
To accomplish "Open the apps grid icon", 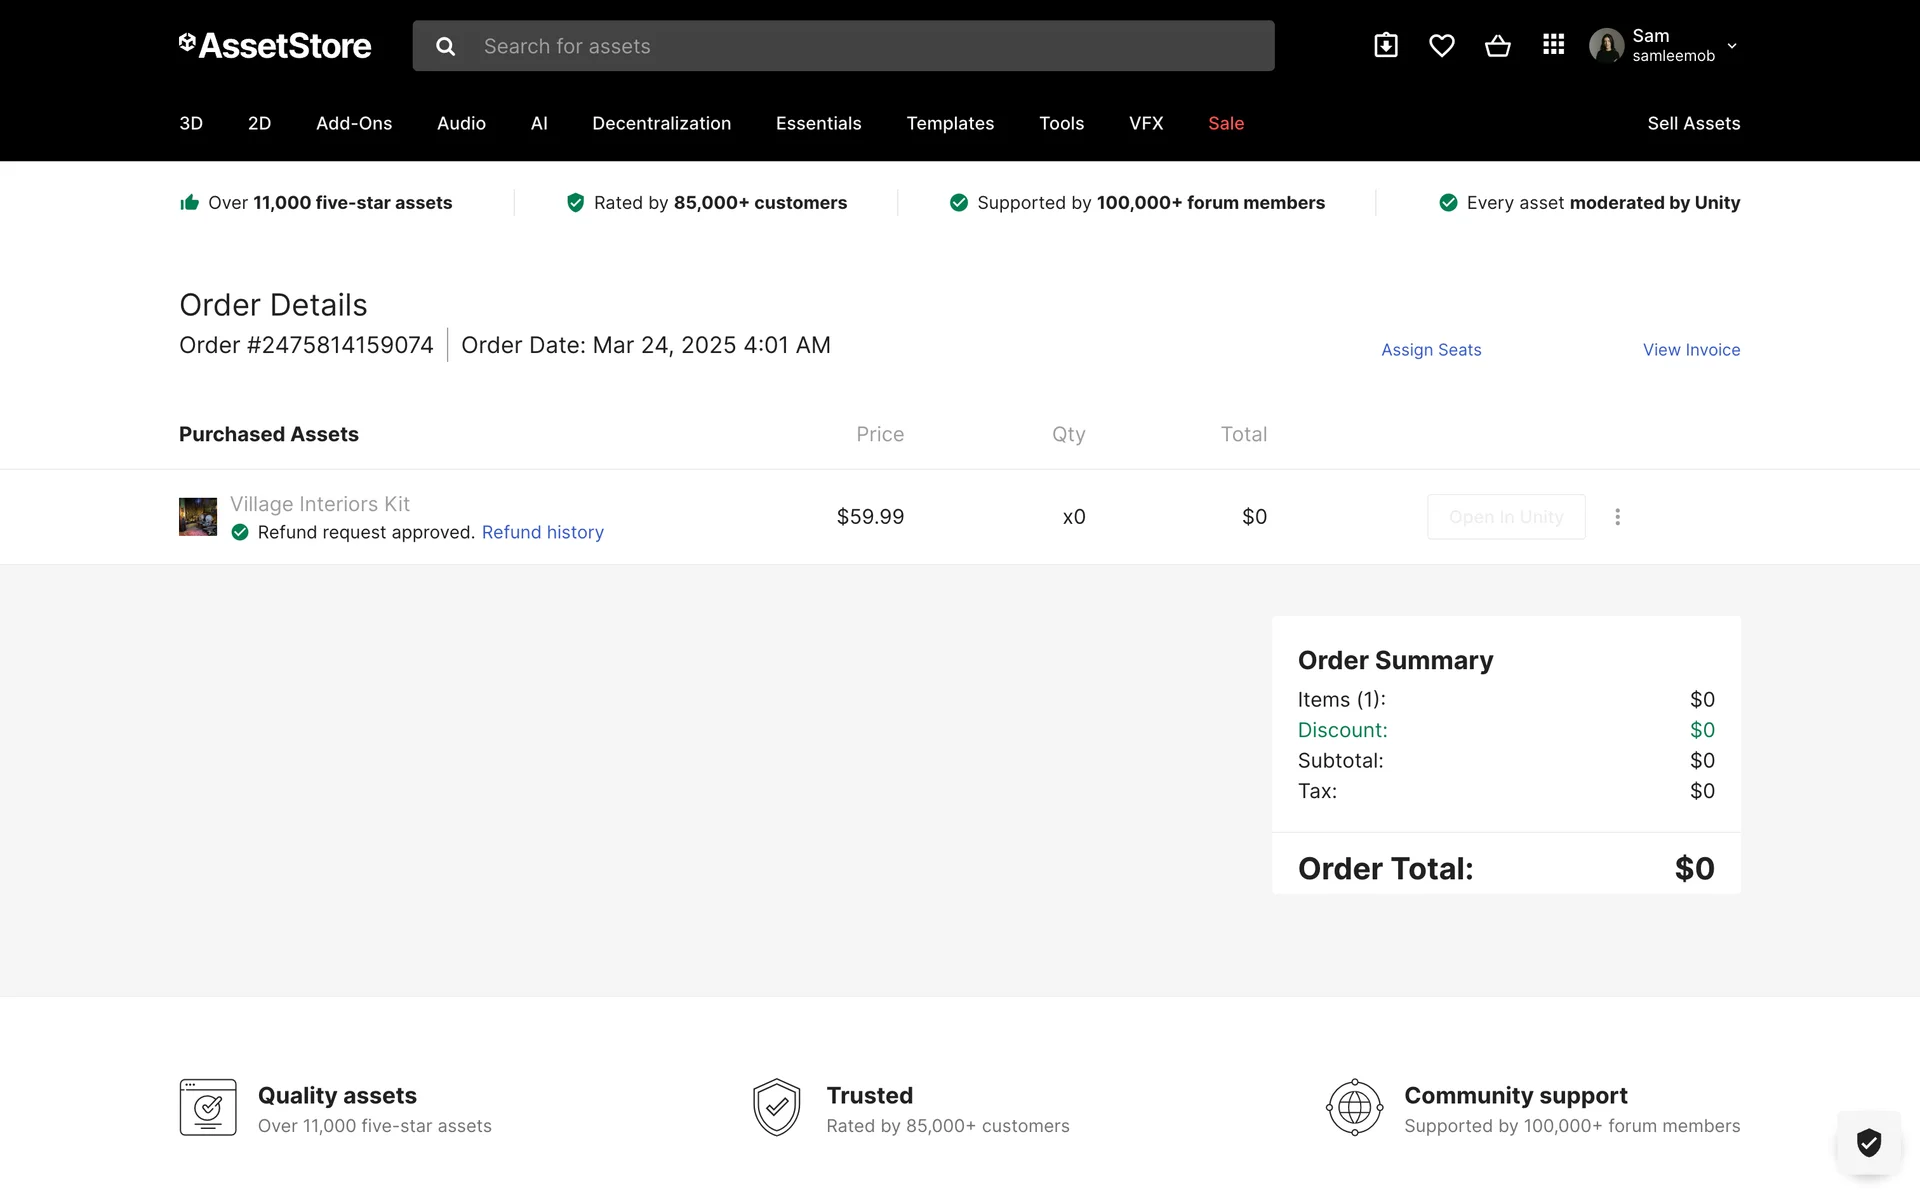I will [1553, 45].
